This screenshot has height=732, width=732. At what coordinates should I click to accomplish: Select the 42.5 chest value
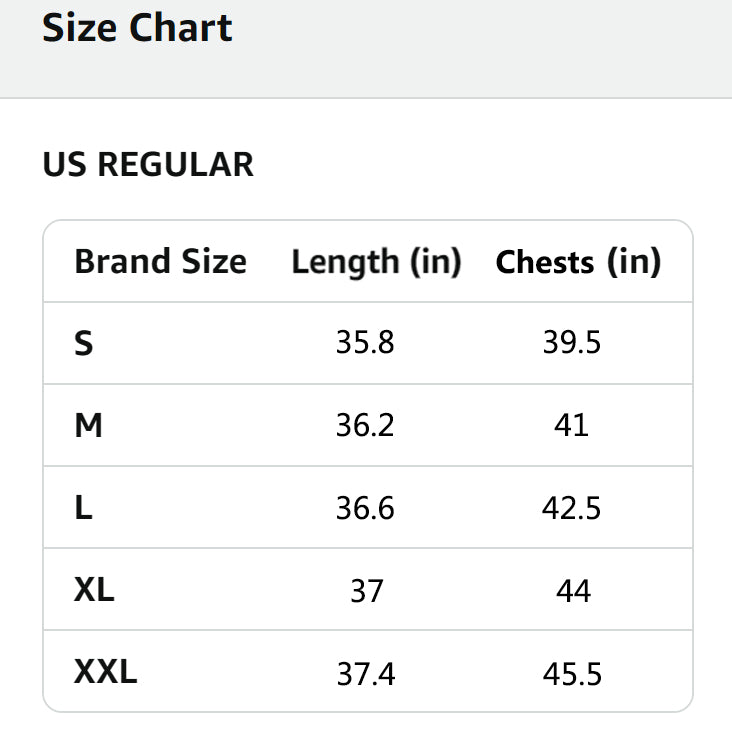pos(572,508)
